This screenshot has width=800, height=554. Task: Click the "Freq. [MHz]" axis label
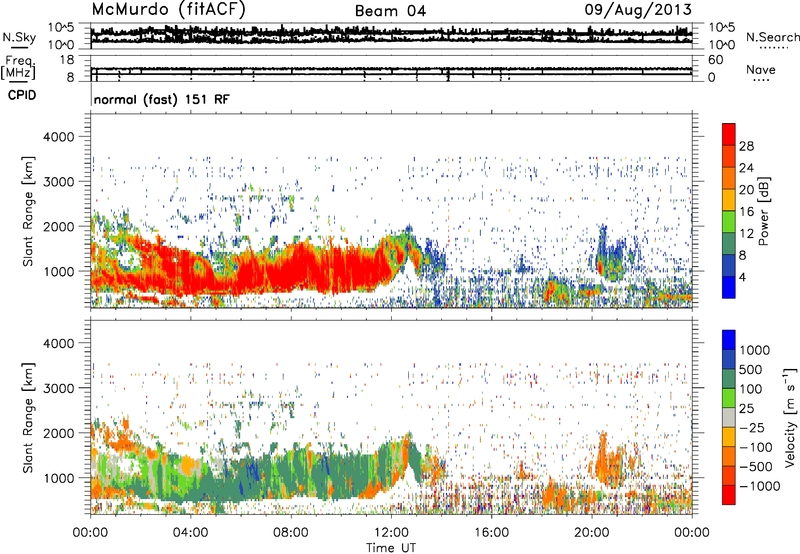(x=18, y=68)
